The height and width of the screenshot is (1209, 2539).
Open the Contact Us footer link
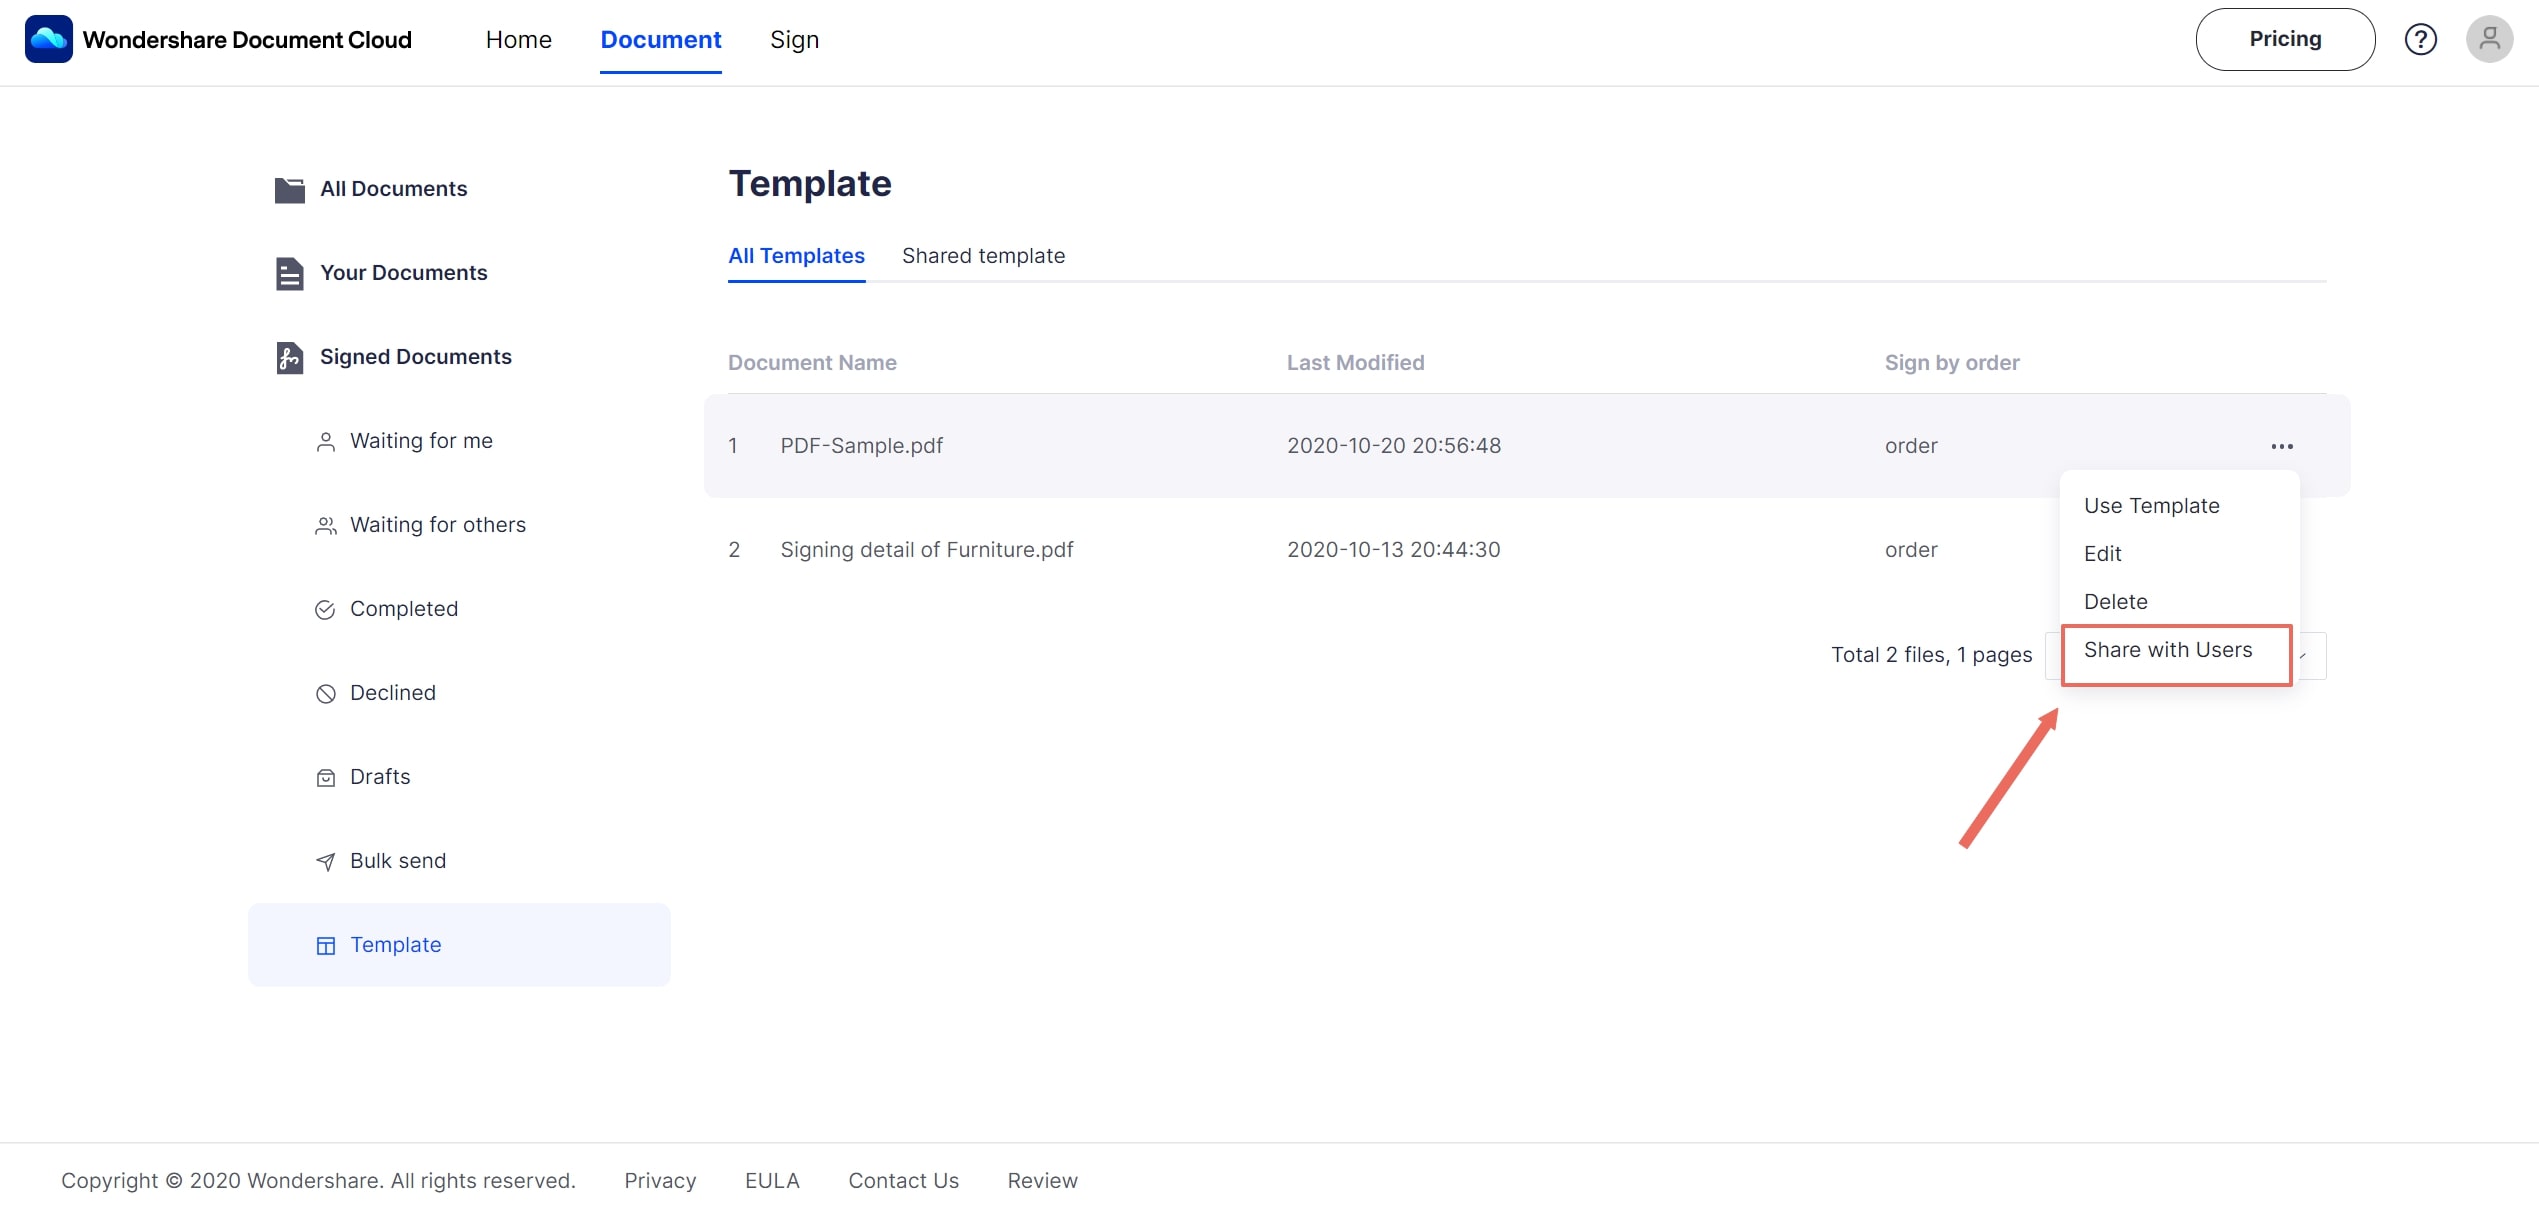pos(903,1181)
